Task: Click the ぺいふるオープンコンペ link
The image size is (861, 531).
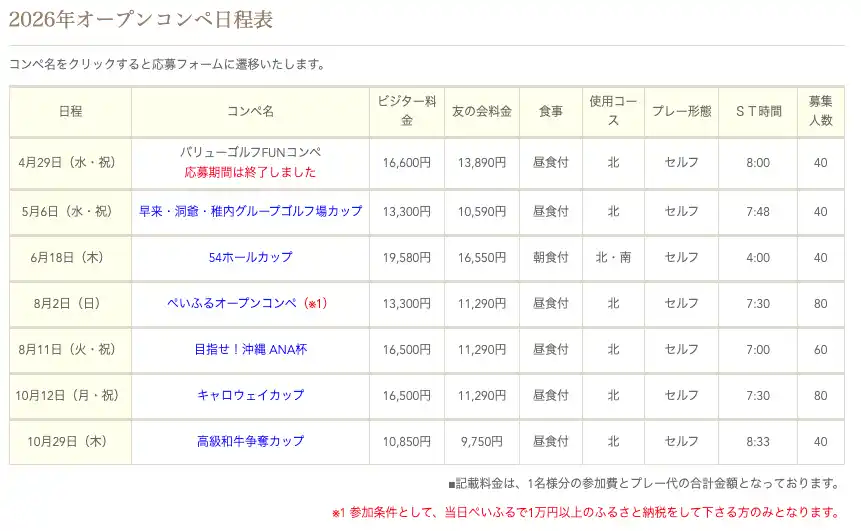Action: [x=238, y=304]
